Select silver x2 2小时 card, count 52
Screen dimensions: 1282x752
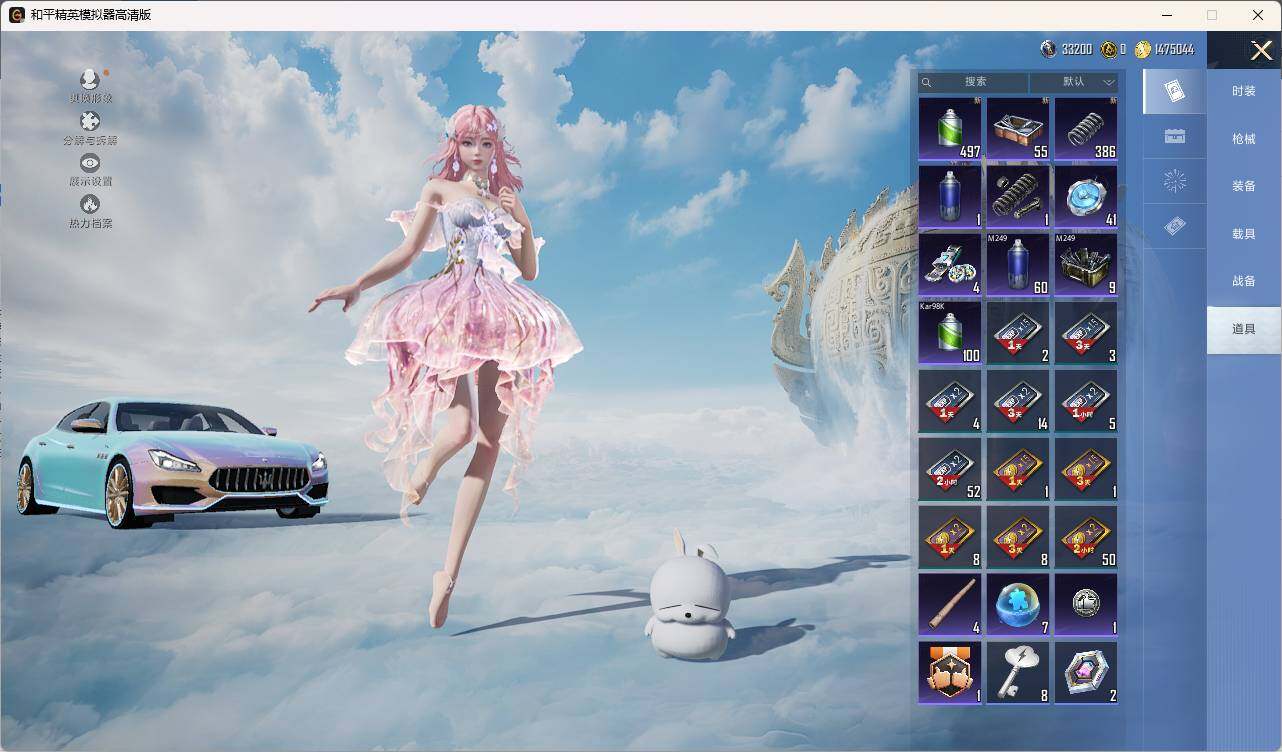pos(950,468)
